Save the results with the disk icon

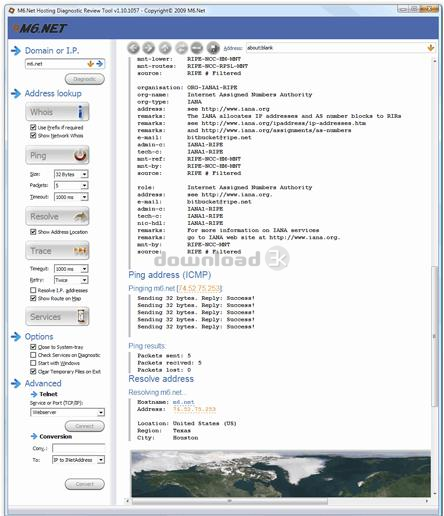pyautogui.click(x=213, y=48)
